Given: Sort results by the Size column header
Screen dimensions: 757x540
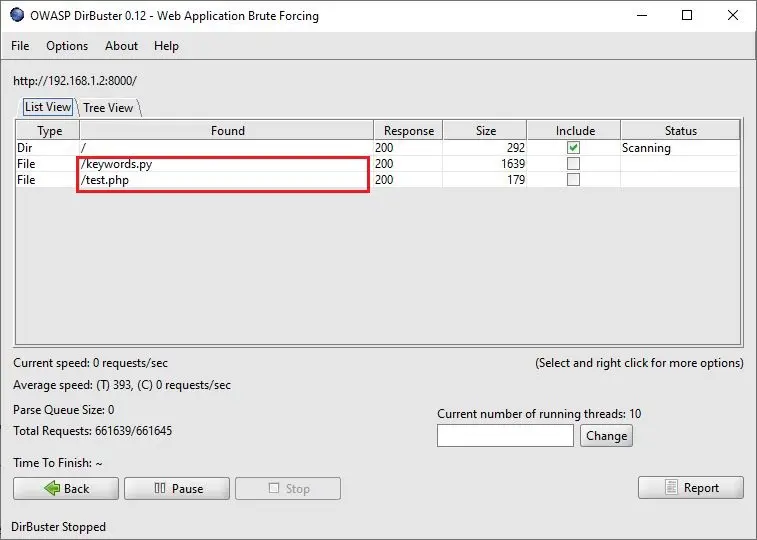Looking at the screenshot, I should [x=485, y=131].
